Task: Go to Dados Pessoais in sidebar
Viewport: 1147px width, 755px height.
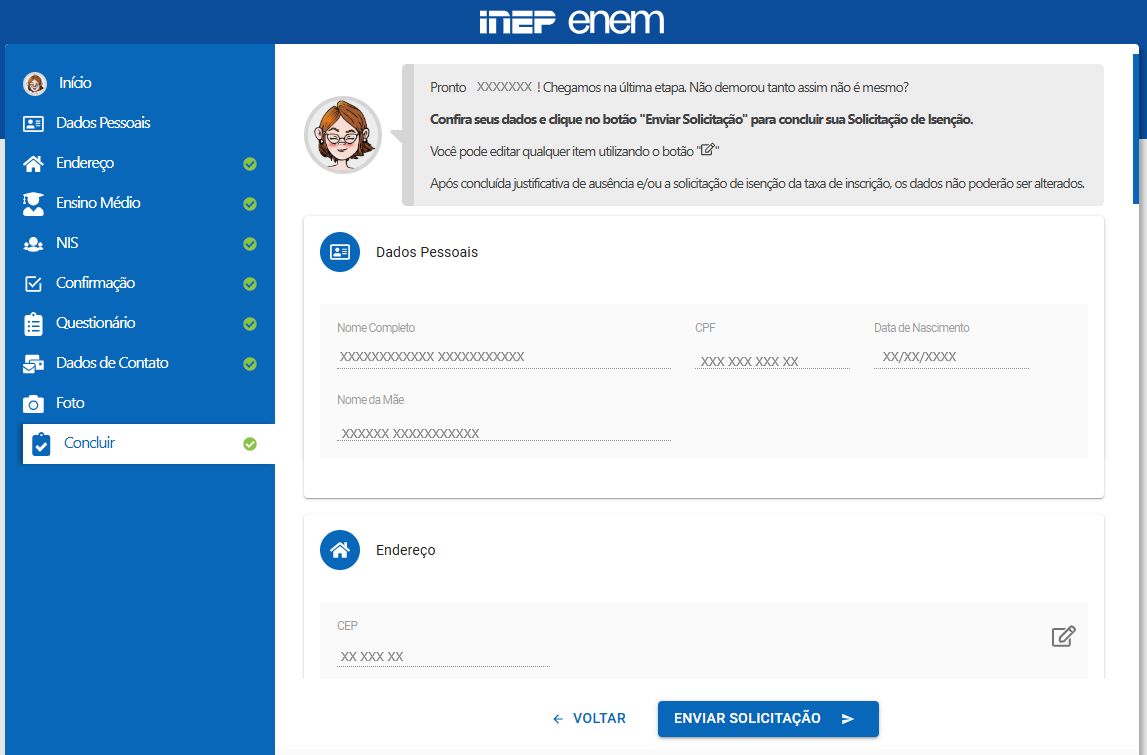Action: [x=103, y=123]
